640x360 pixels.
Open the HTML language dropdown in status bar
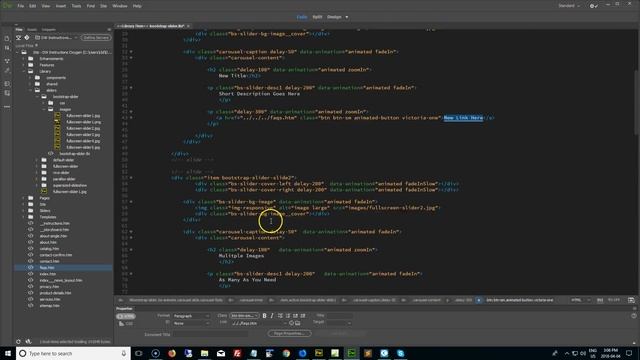point(580,300)
